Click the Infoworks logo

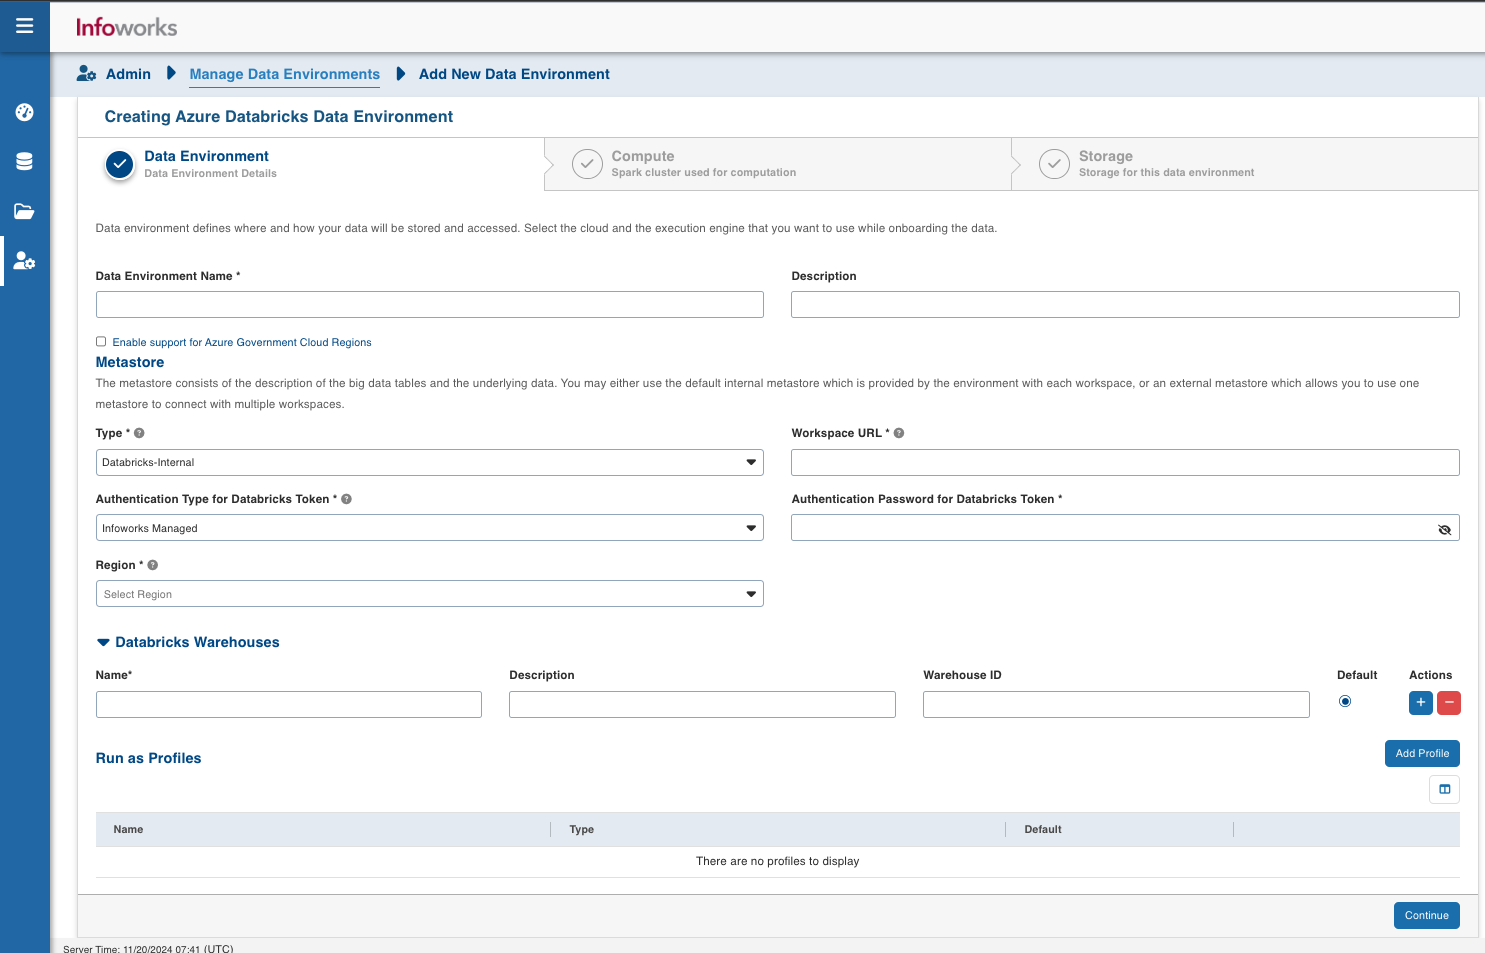126,27
